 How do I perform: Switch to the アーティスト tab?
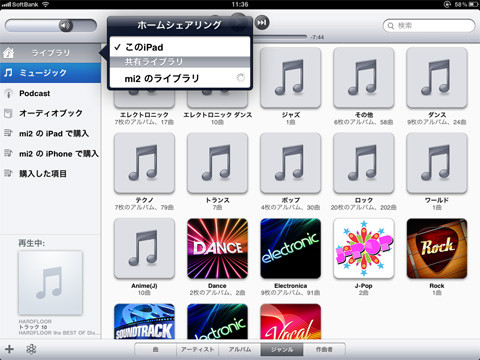197,349
